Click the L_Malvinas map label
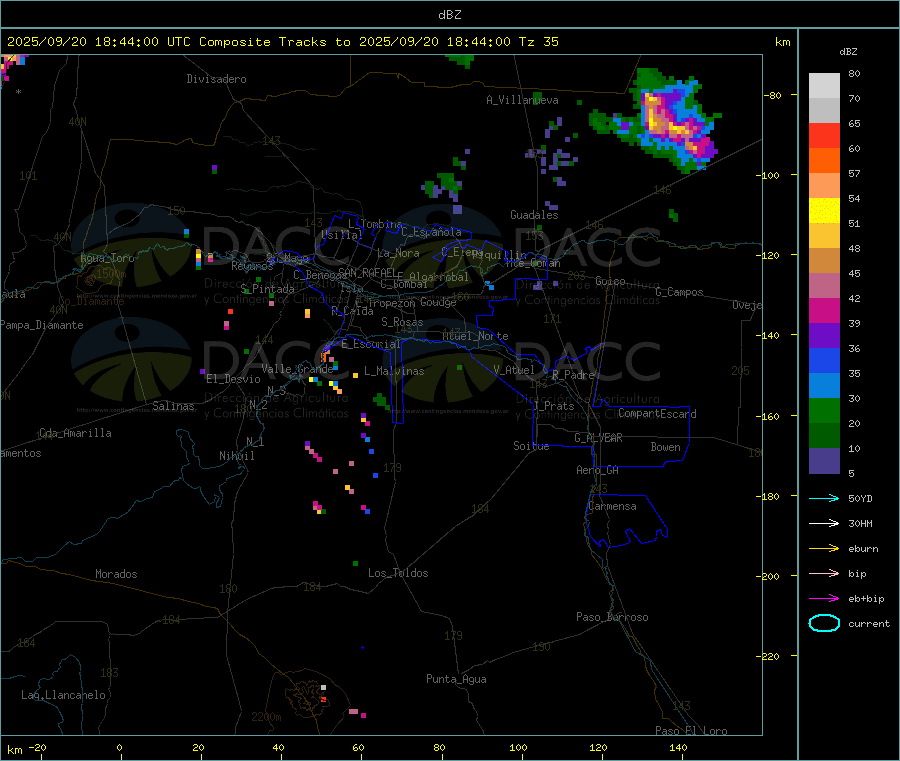The width and height of the screenshot is (900, 761). click(394, 371)
